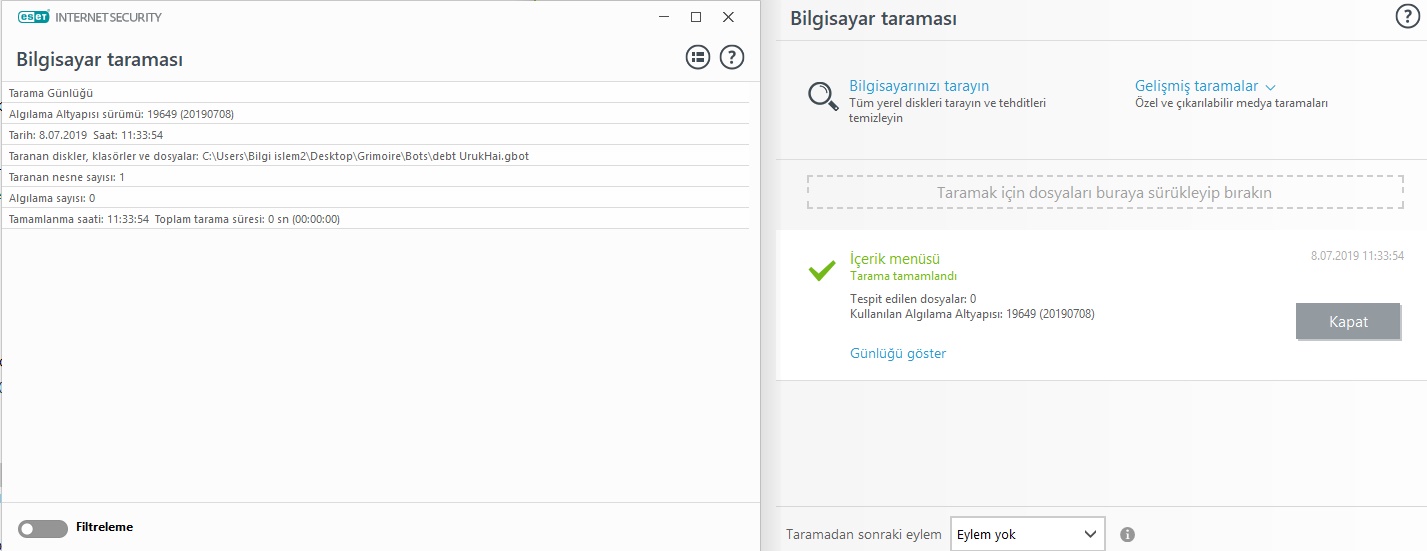This screenshot has width=1427, height=551.
Task: Click the file drop zone for scanning
Action: pyautogui.click(x=1104, y=192)
